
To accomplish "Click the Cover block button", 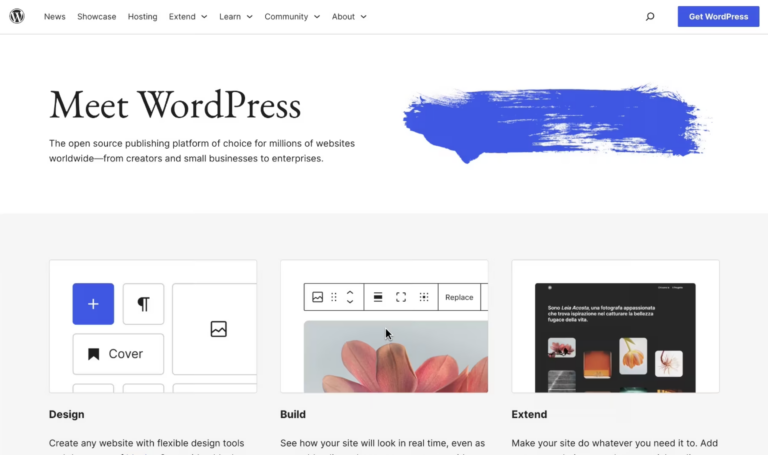I will [x=118, y=354].
